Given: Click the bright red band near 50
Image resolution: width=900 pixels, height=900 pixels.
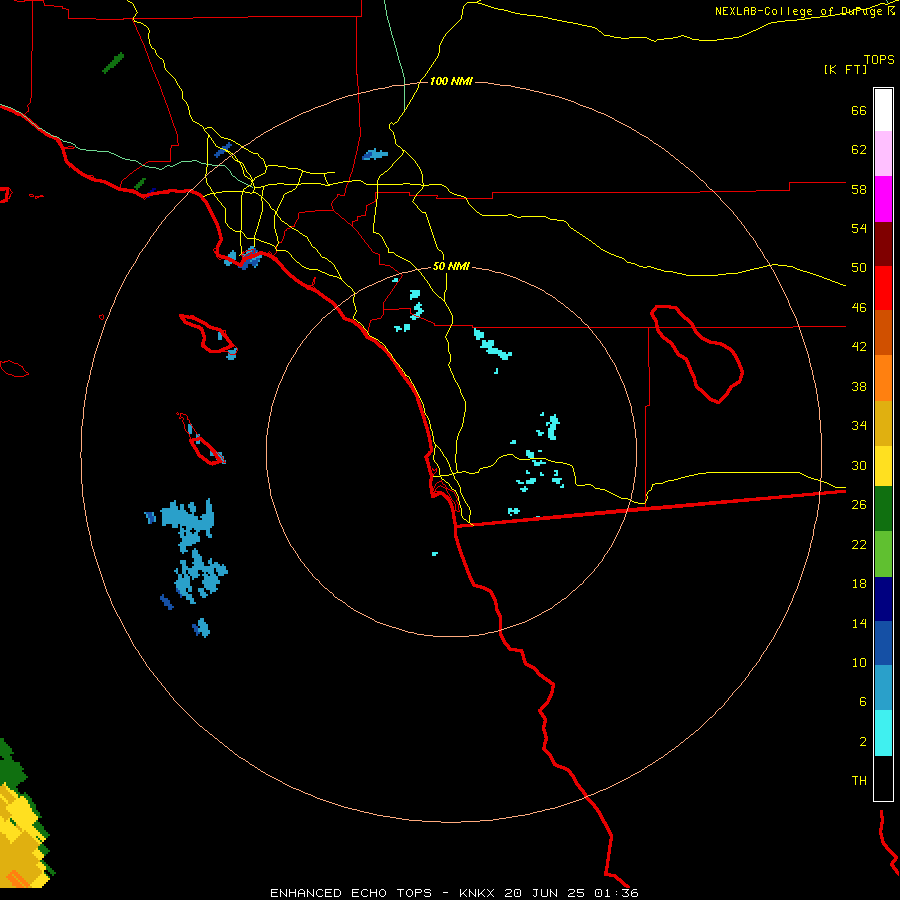Looking at the screenshot, I should [883, 288].
